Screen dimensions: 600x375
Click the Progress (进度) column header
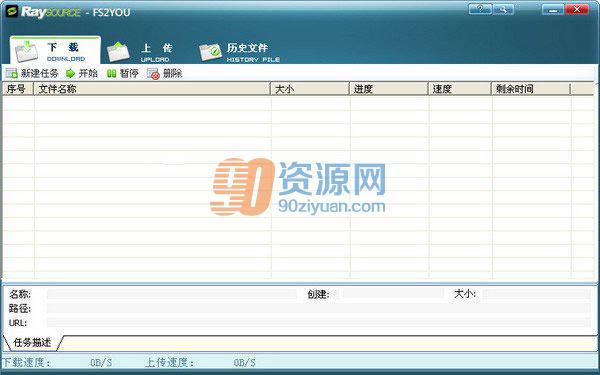388,89
